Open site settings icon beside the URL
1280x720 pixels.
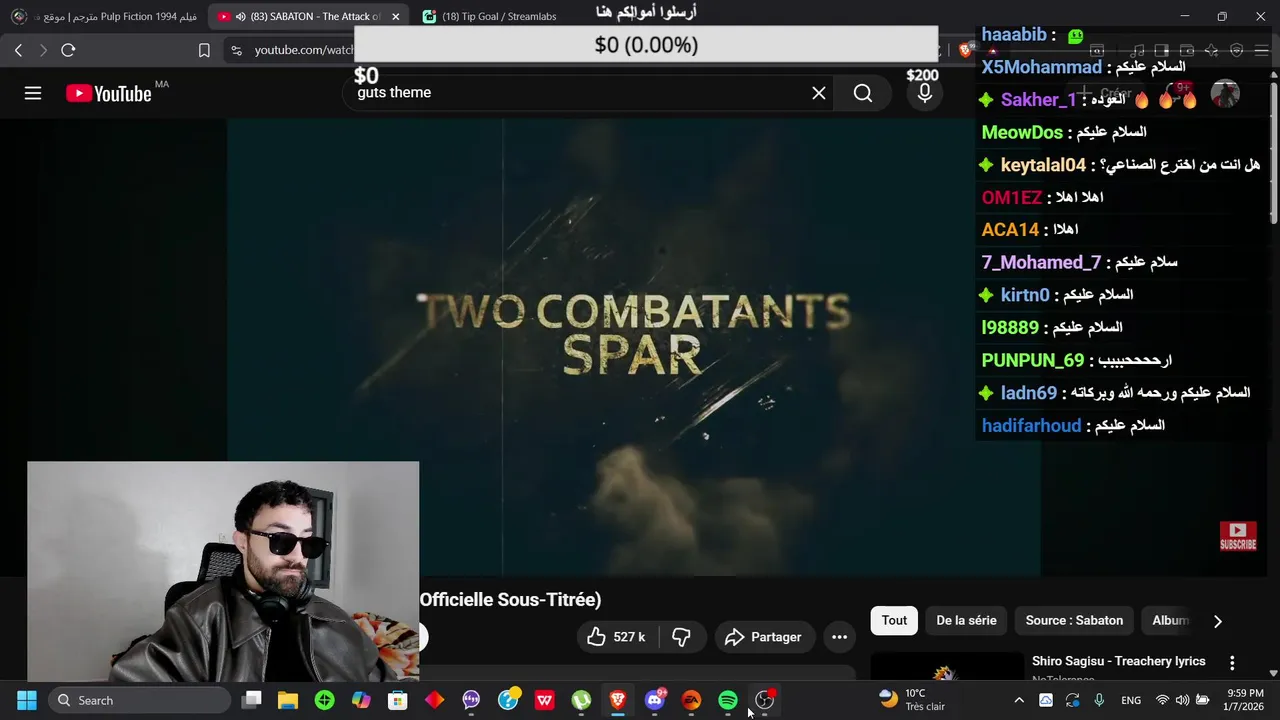point(236,50)
